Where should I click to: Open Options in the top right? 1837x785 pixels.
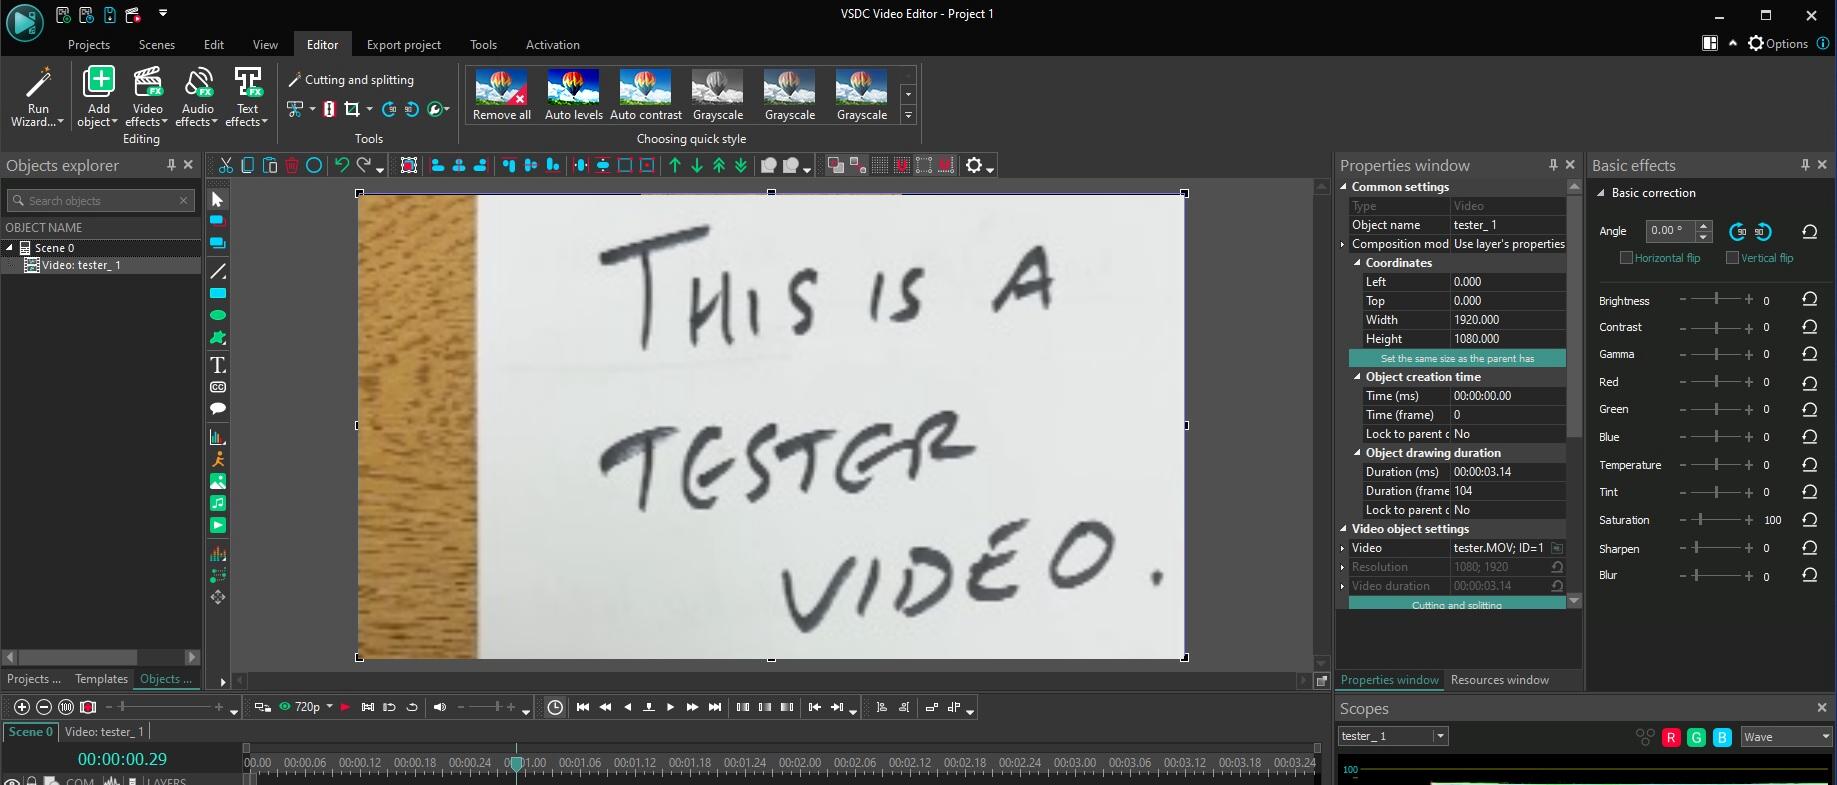pyautogui.click(x=1778, y=44)
